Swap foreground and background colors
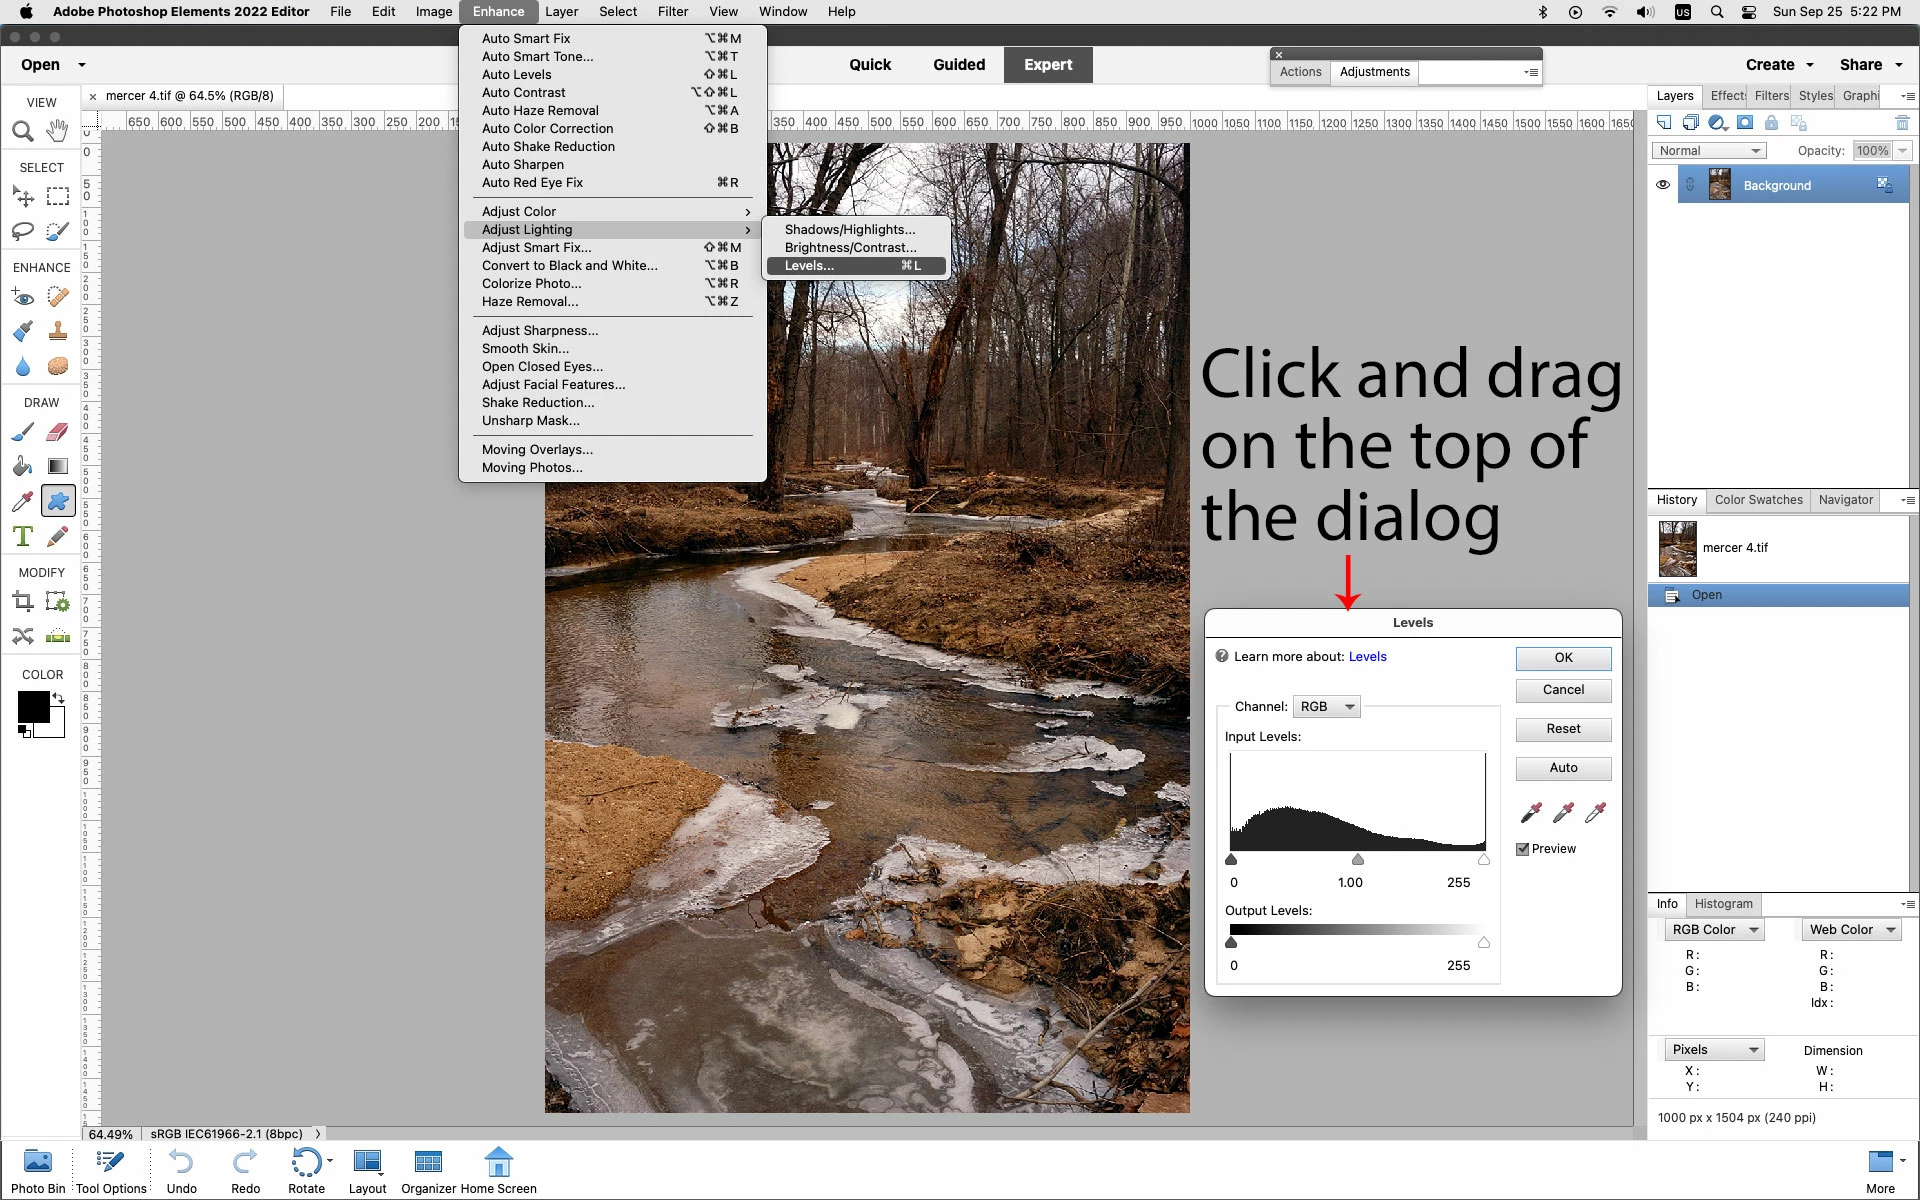Image resolution: width=1920 pixels, height=1200 pixels. point(59,697)
